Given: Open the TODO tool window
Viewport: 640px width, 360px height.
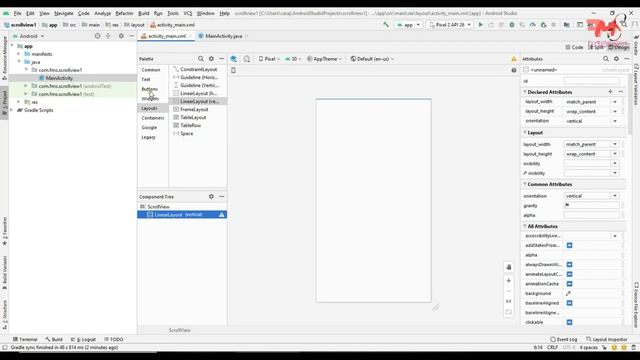Looking at the screenshot, I should [x=114, y=339].
